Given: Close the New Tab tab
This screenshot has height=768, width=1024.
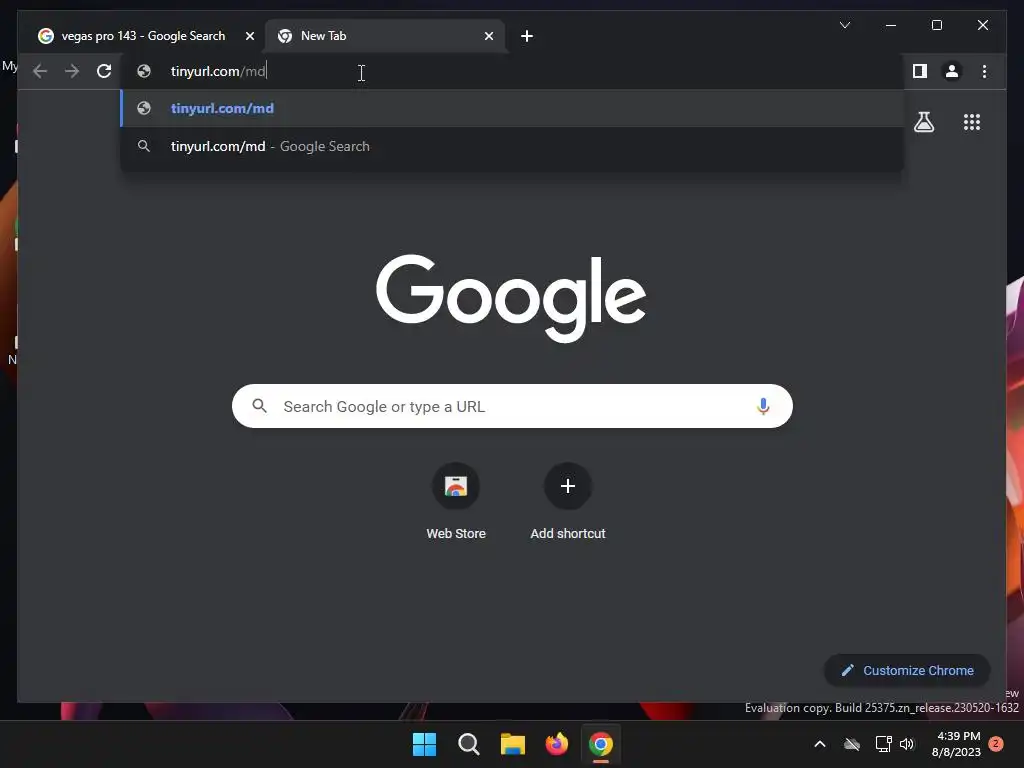Looking at the screenshot, I should (488, 36).
